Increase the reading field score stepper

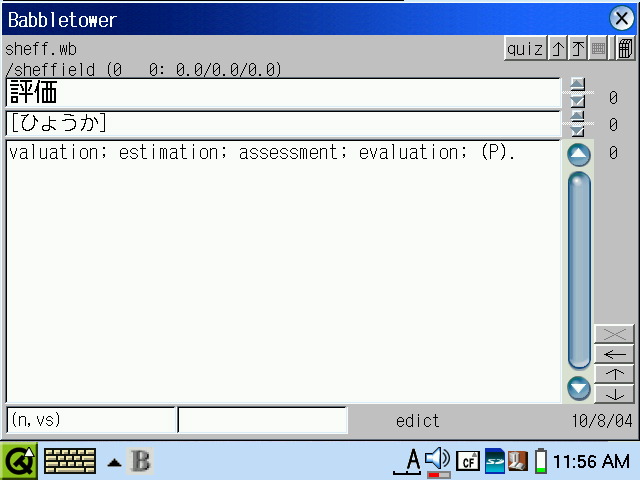pos(577,116)
